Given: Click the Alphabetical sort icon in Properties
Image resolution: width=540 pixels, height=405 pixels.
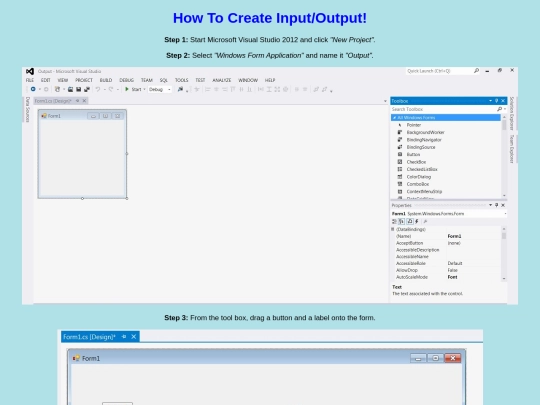Looking at the screenshot, I should 402,221.
